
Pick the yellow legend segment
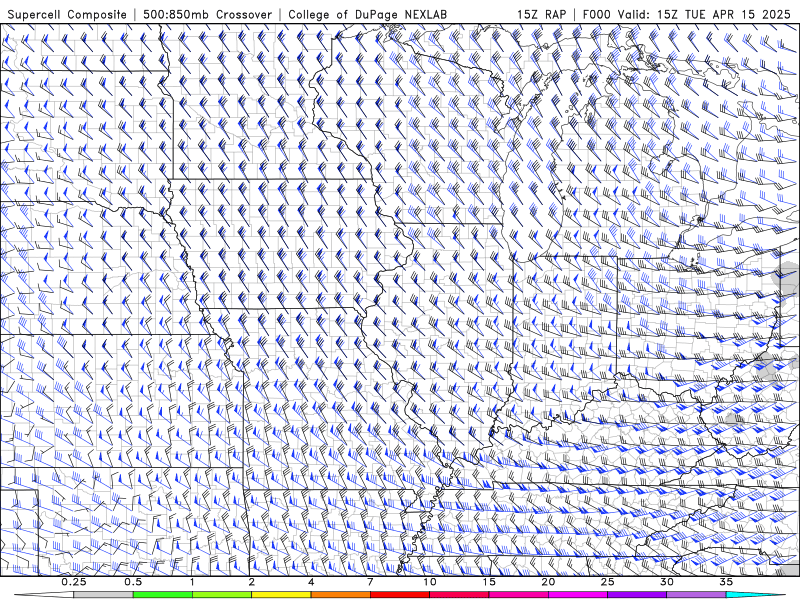point(281,595)
